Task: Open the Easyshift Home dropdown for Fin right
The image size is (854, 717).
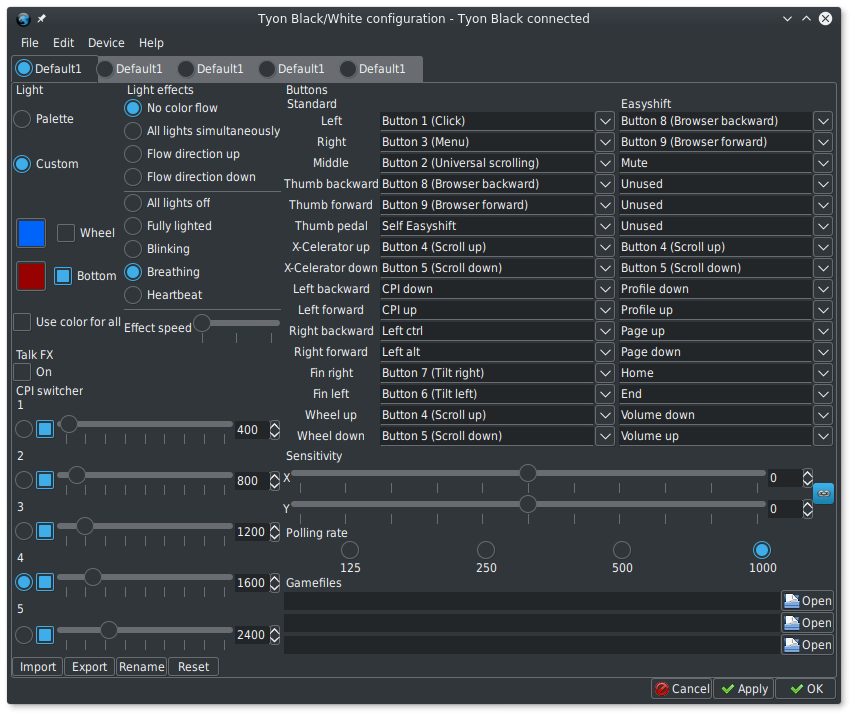Action: click(824, 373)
